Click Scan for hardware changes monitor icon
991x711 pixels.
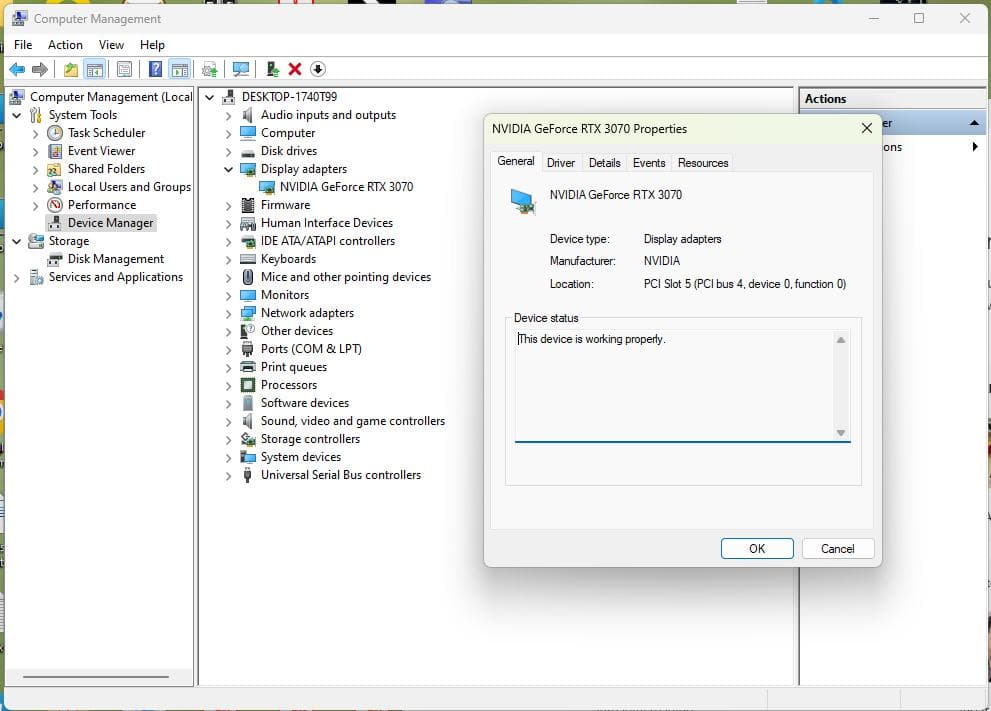[241, 69]
